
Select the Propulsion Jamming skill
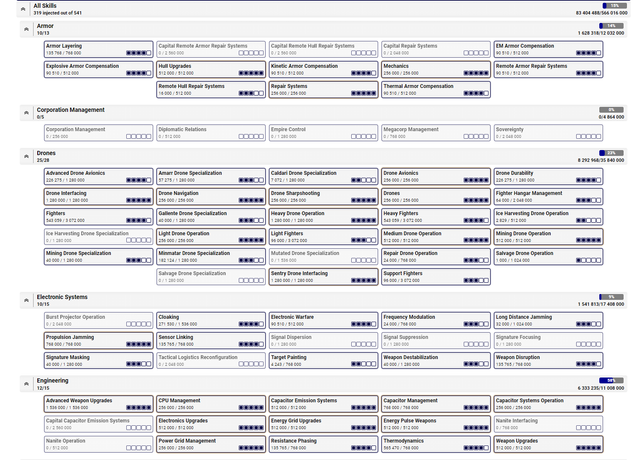pyautogui.click(x=98, y=340)
